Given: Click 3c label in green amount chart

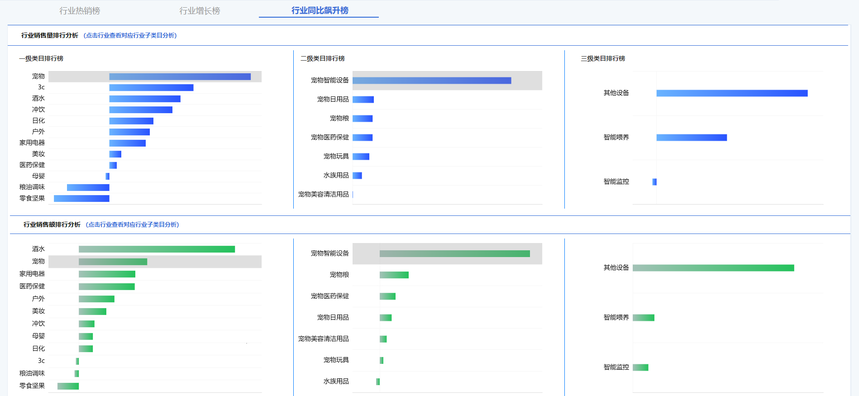Looking at the screenshot, I should click(x=41, y=361).
